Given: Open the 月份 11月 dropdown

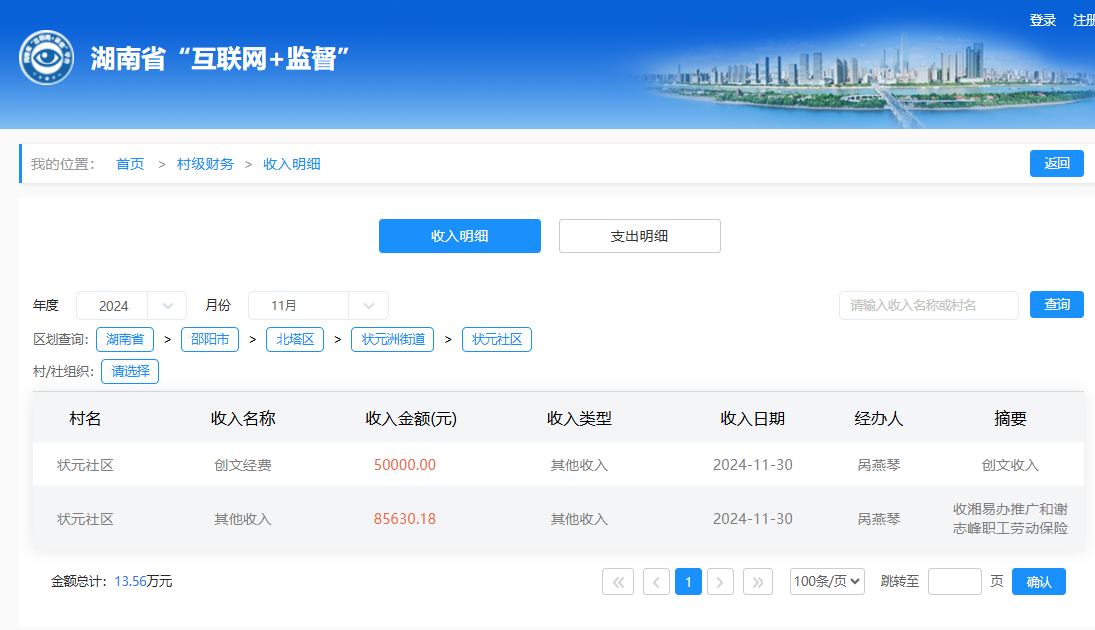Looking at the screenshot, I should coord(317,306).
